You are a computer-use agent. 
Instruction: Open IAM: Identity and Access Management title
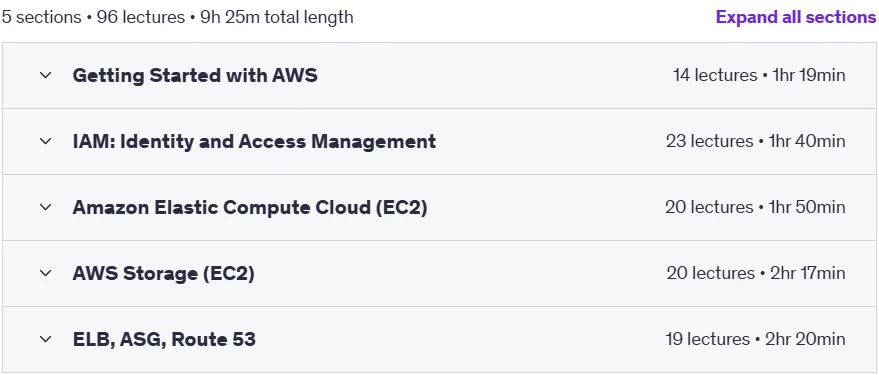[x=254, y=141]
